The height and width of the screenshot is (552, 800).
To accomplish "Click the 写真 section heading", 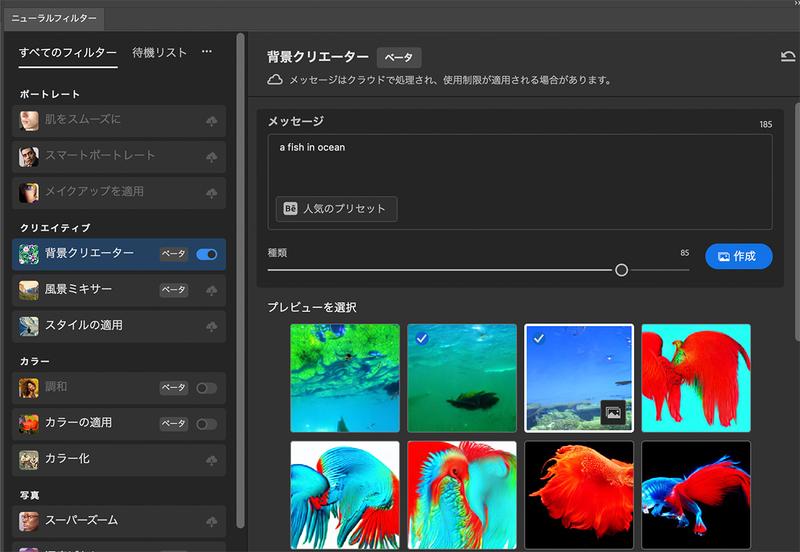I will (29, 495).
